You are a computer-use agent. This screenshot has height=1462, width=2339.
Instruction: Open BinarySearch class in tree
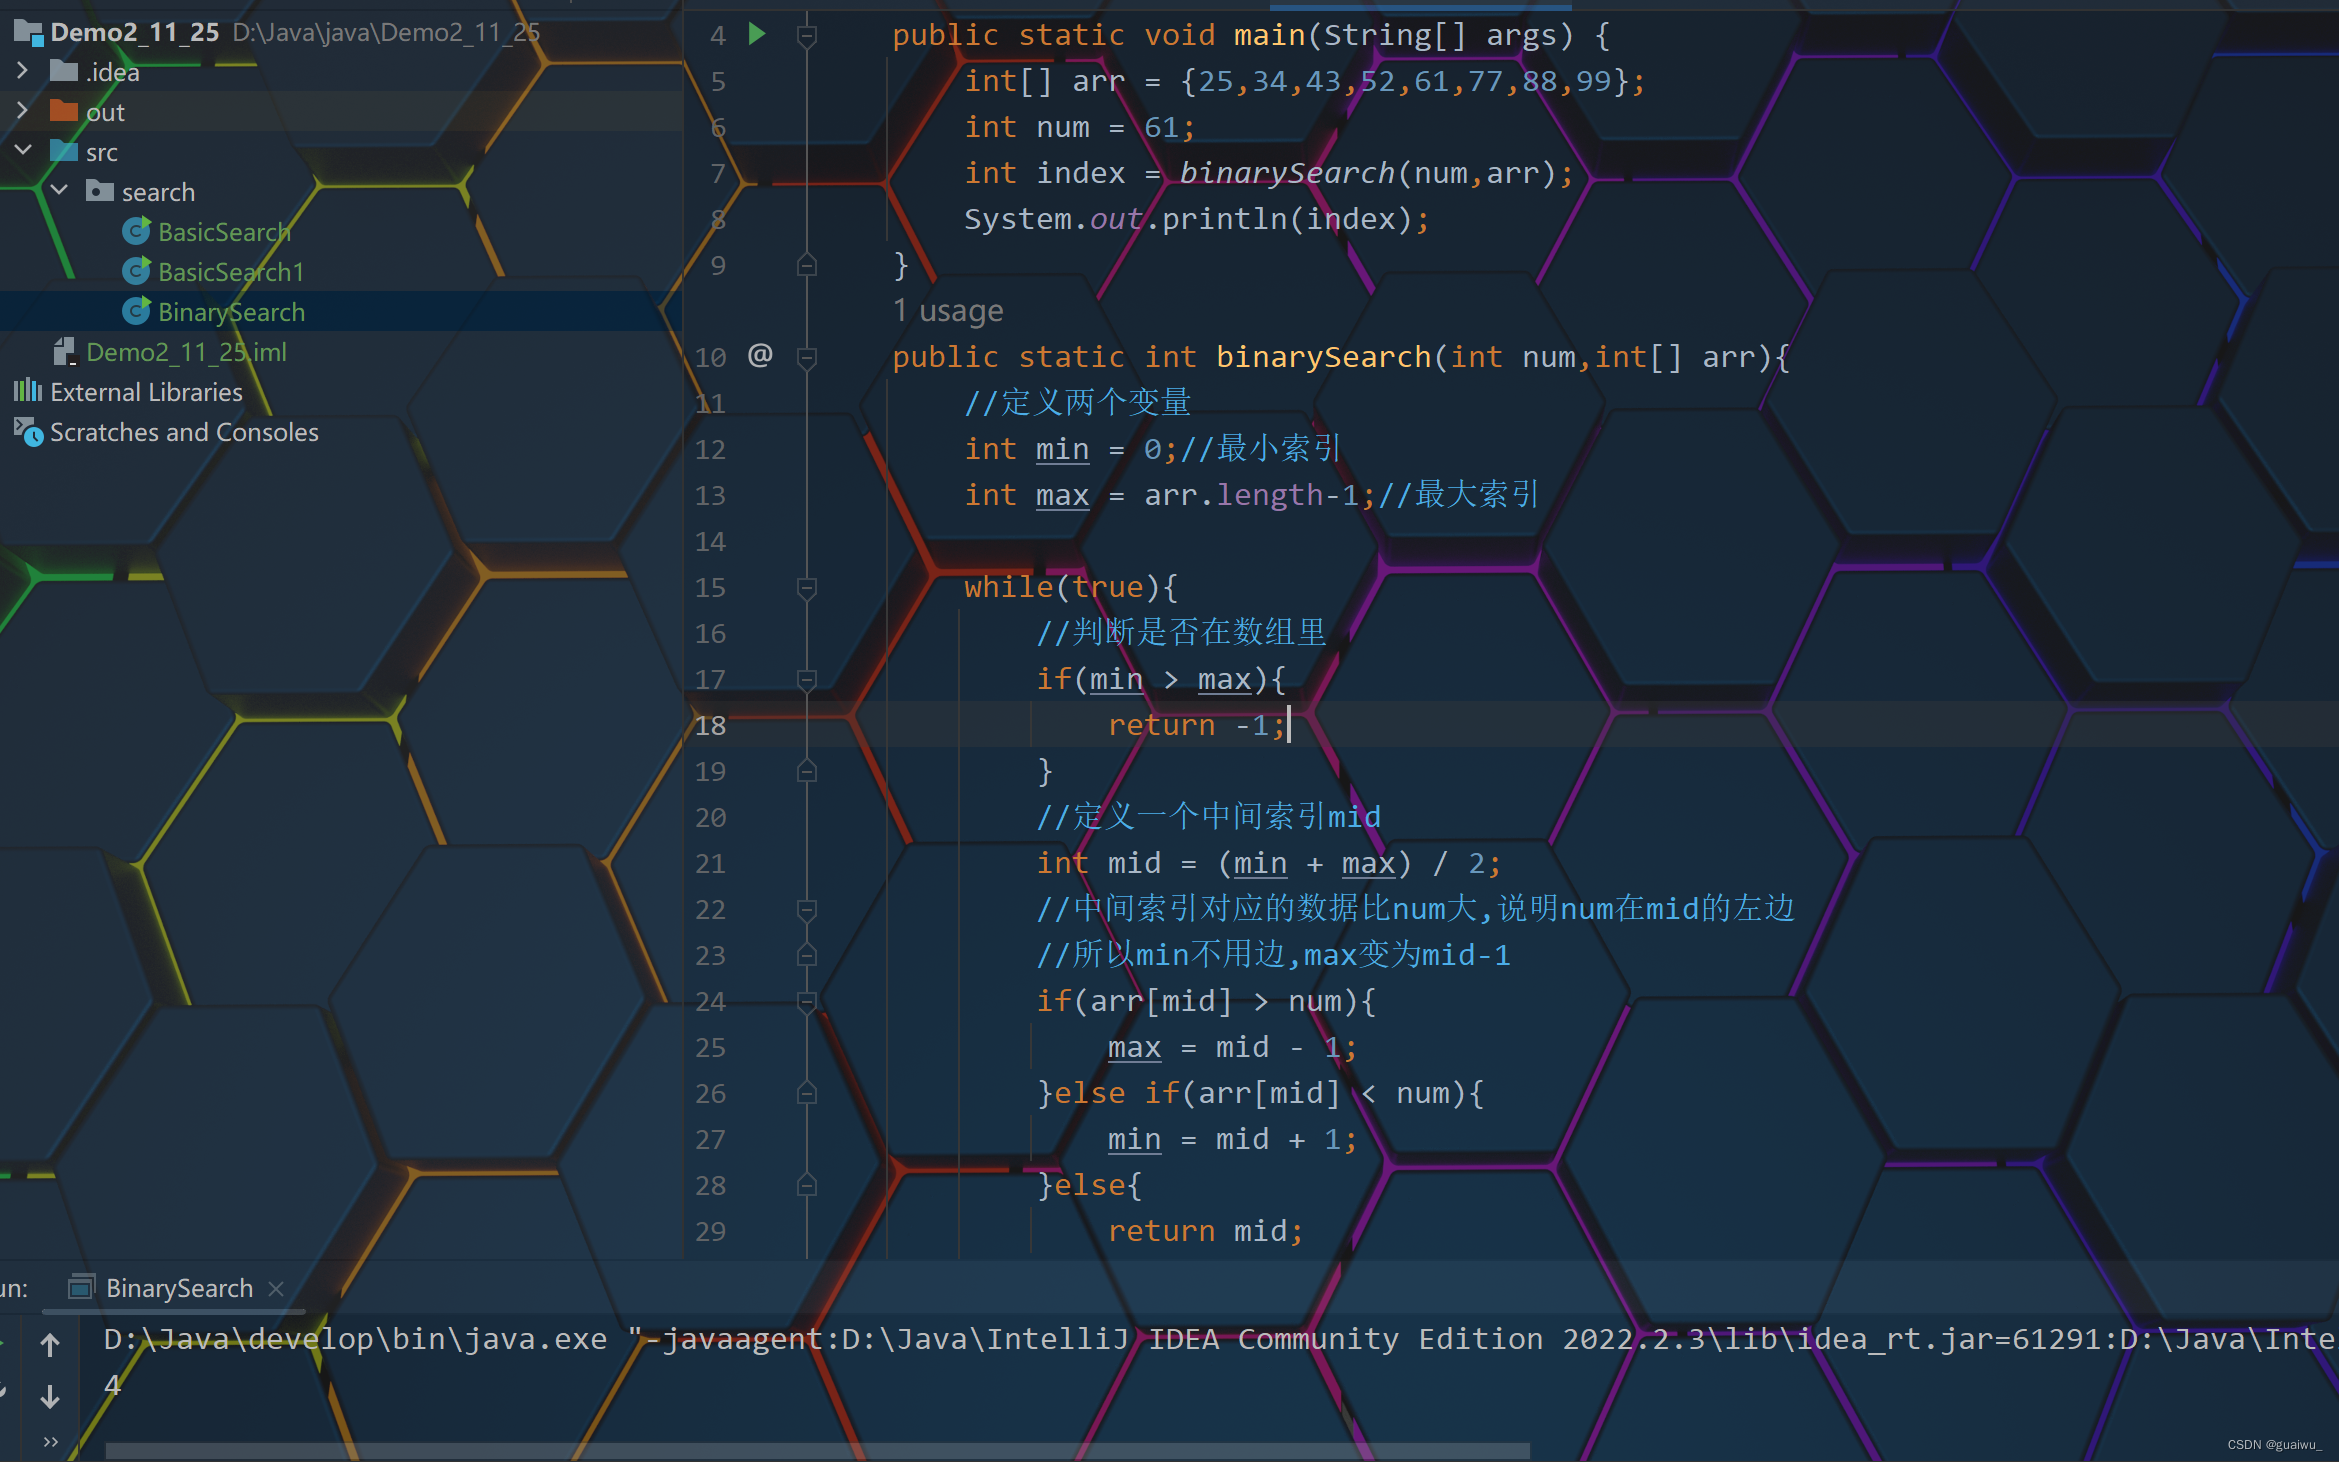point(231,312)
